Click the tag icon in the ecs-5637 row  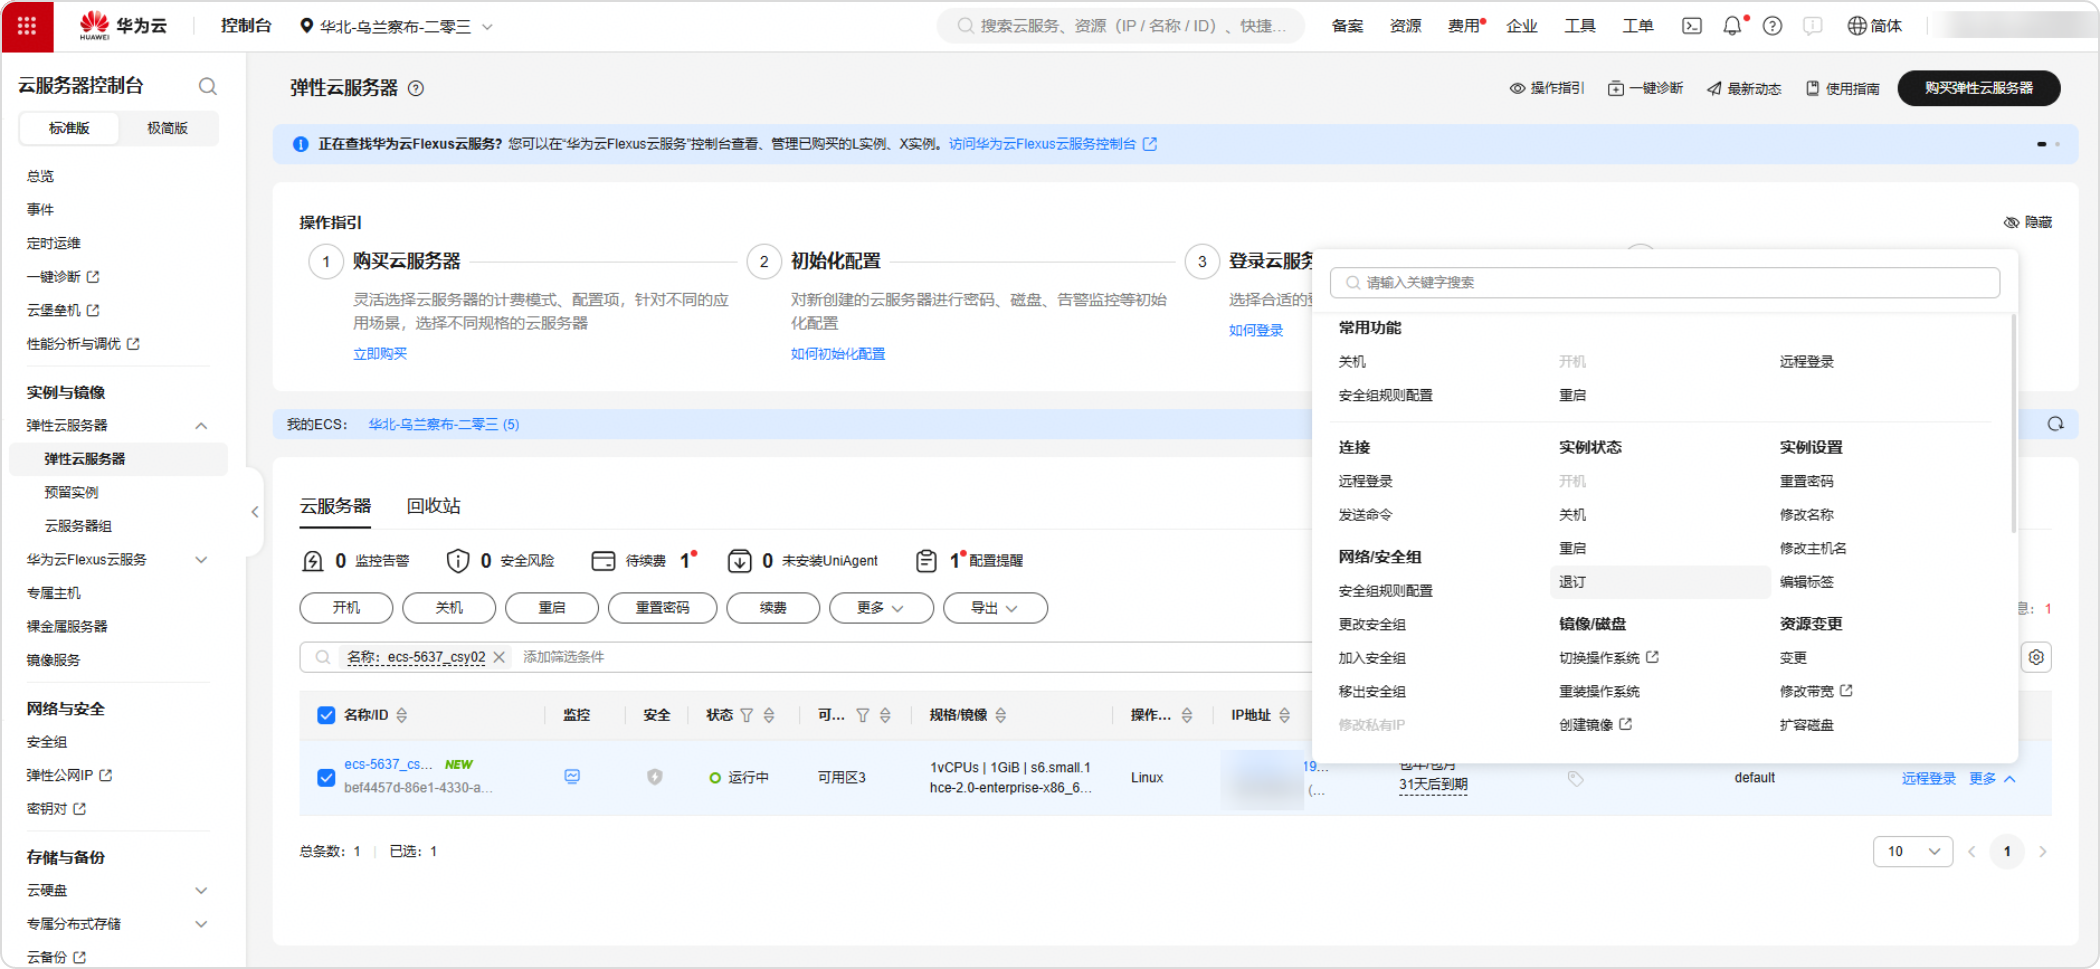(x=1575, y=778)
